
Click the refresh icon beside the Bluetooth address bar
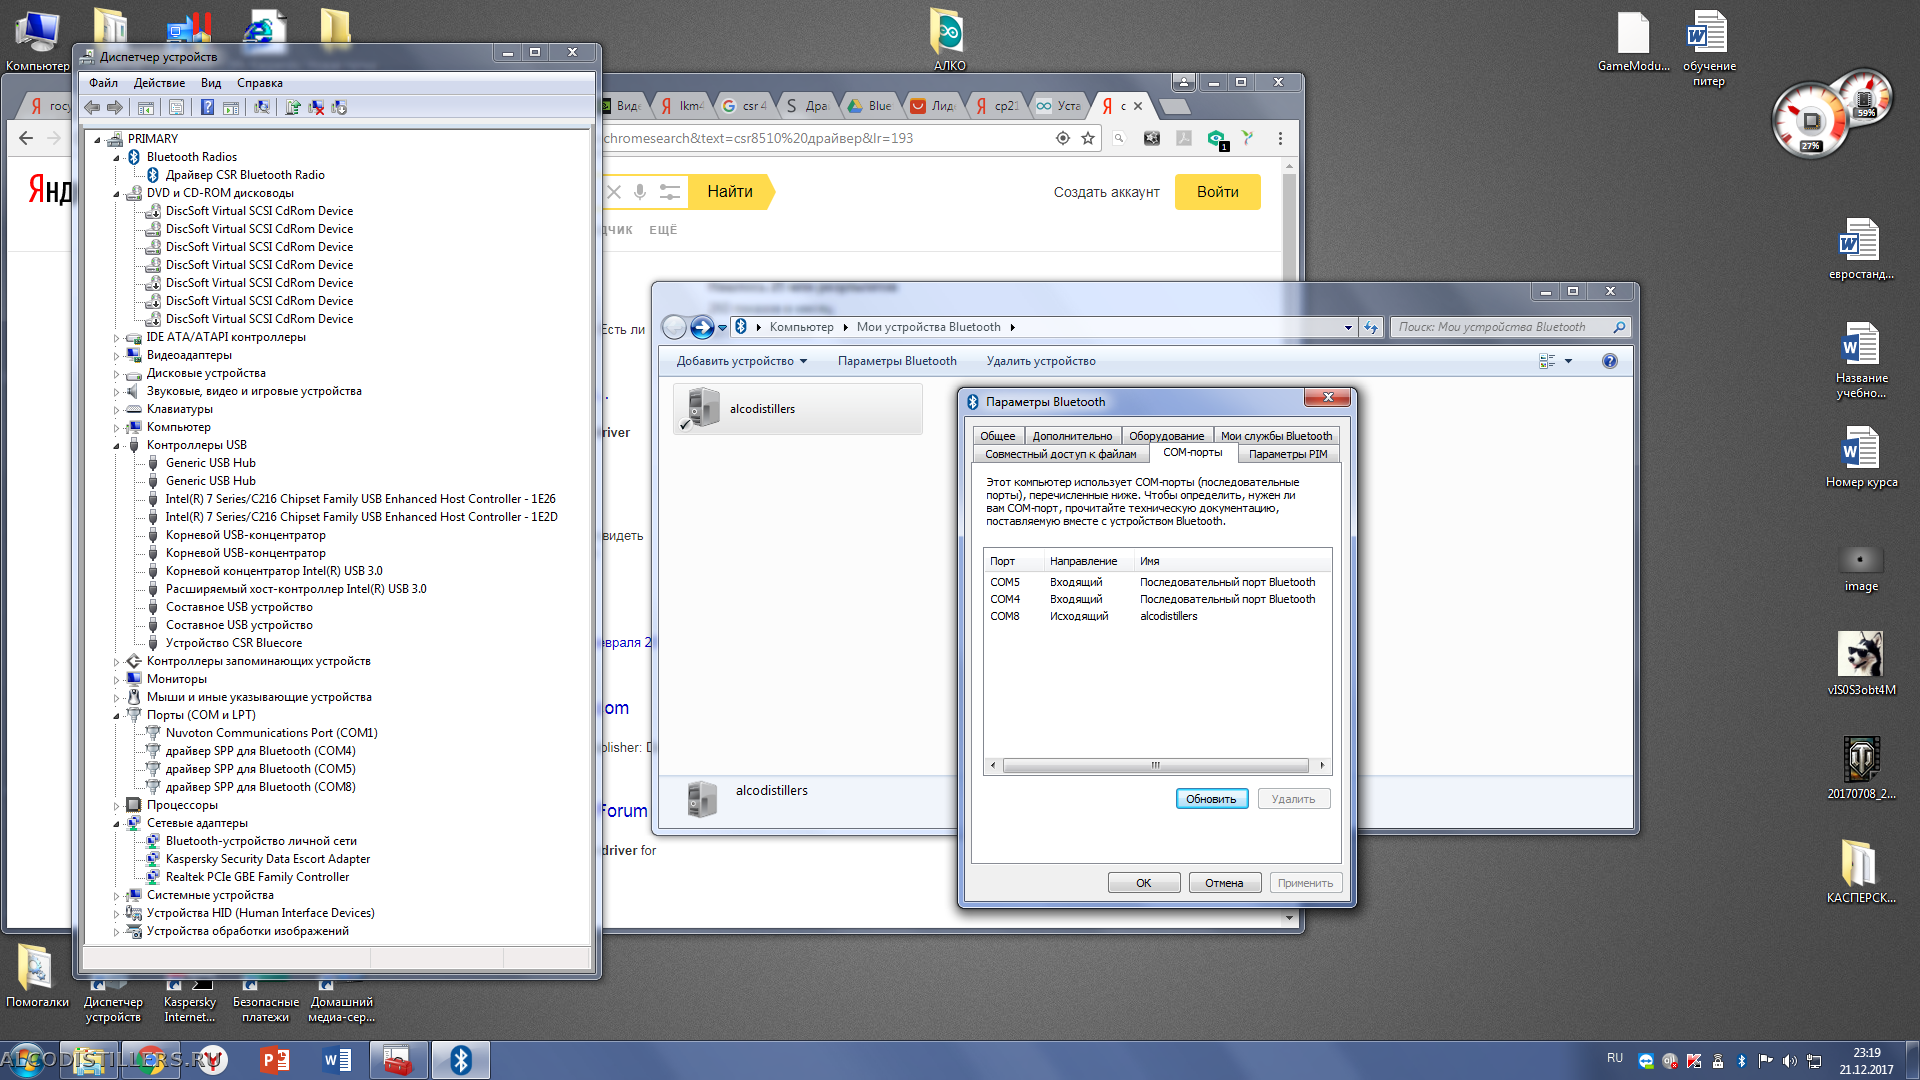click(x=1371, y=327)
